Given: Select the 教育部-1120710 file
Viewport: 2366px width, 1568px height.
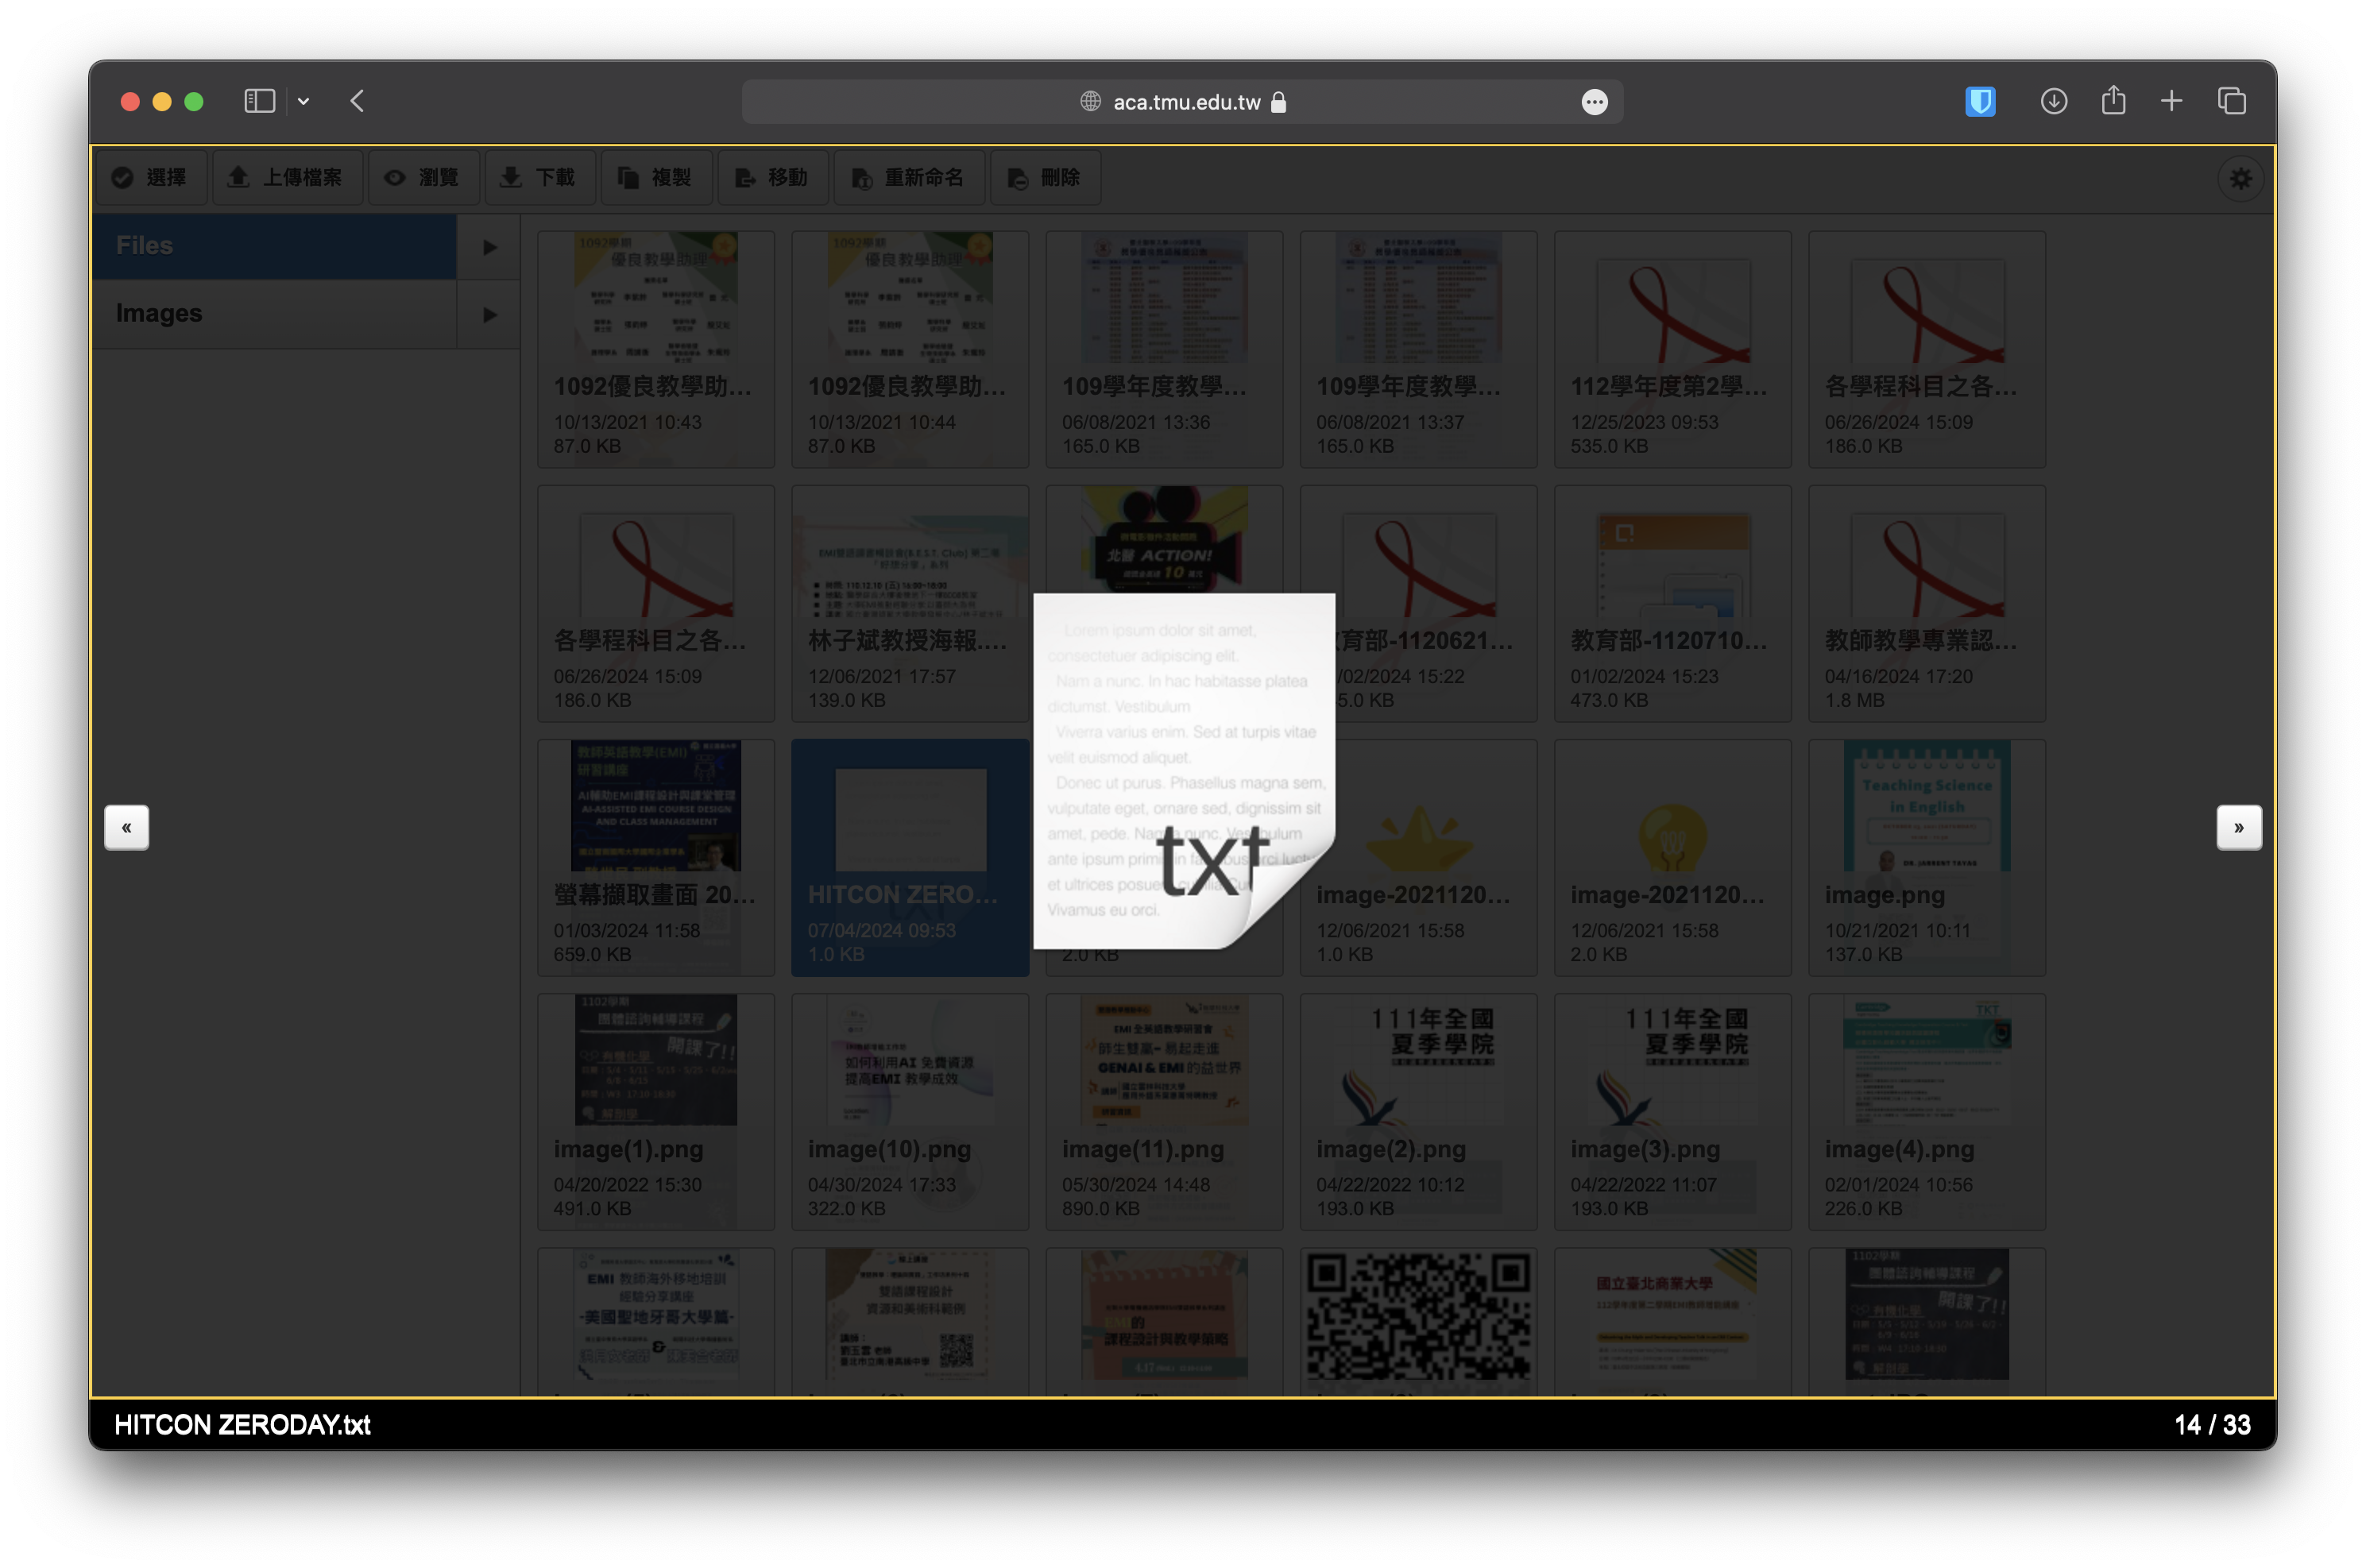Looking at the screenshot, I should coord(1672,604).
